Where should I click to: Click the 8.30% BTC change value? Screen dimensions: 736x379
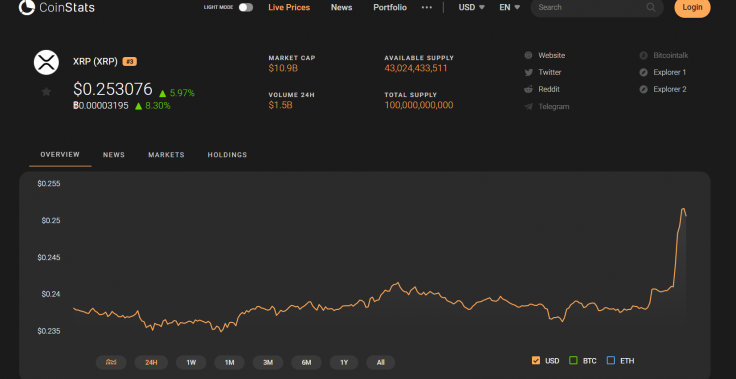click(x=158, y=106)
